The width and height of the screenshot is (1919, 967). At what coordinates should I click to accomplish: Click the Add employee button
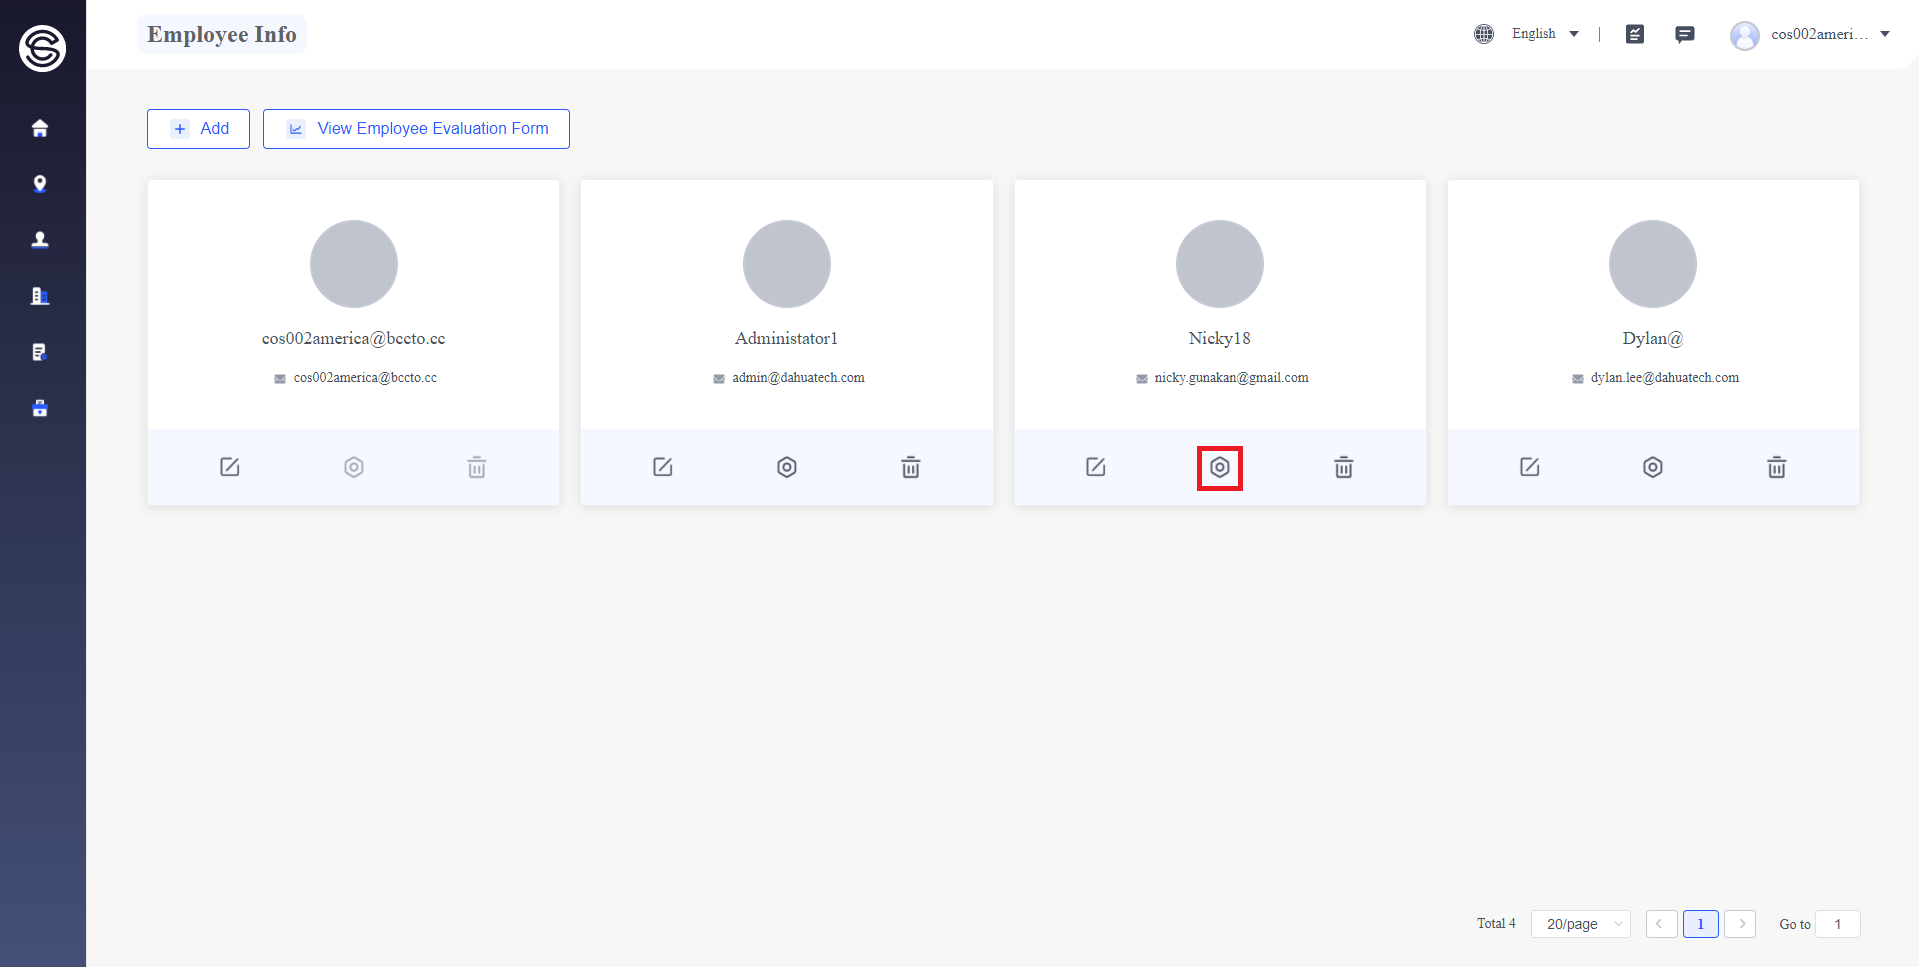(198, 129)
